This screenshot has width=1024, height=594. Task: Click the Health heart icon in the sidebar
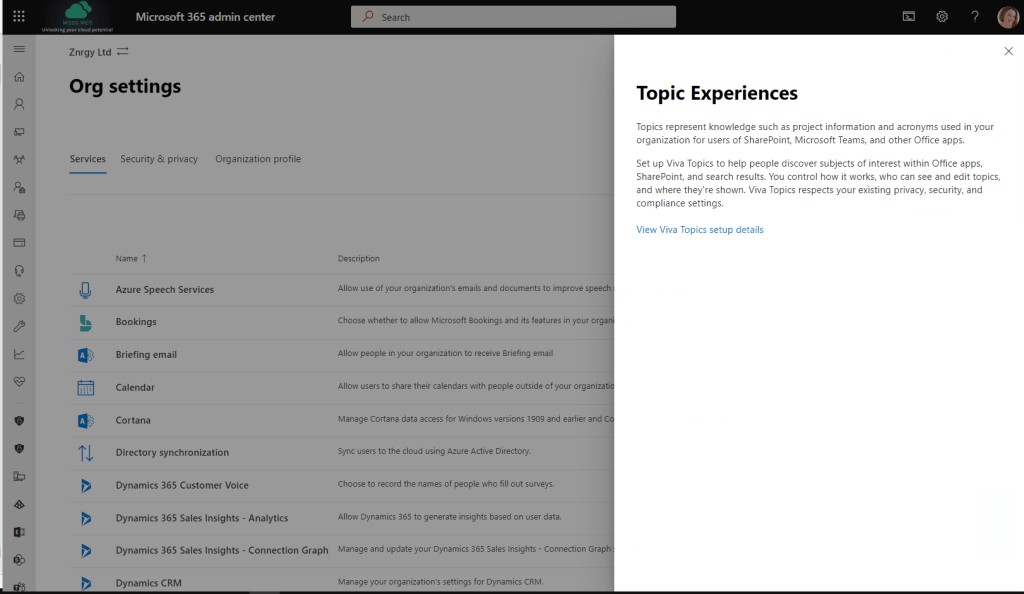(x=18, y=381)
